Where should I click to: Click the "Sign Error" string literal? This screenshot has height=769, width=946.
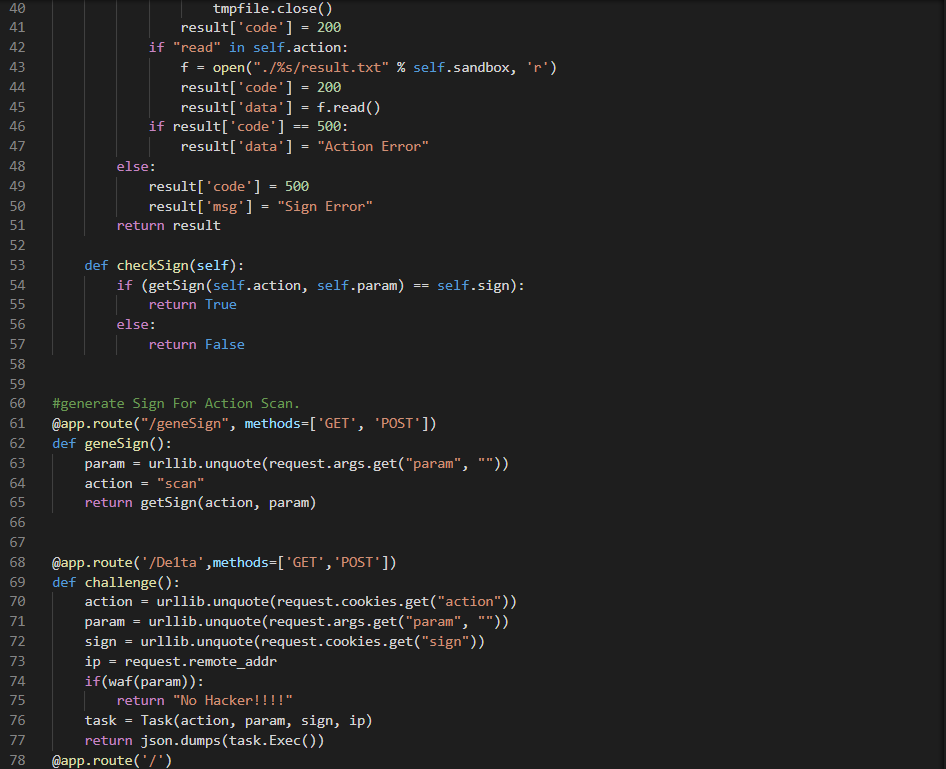325,206
